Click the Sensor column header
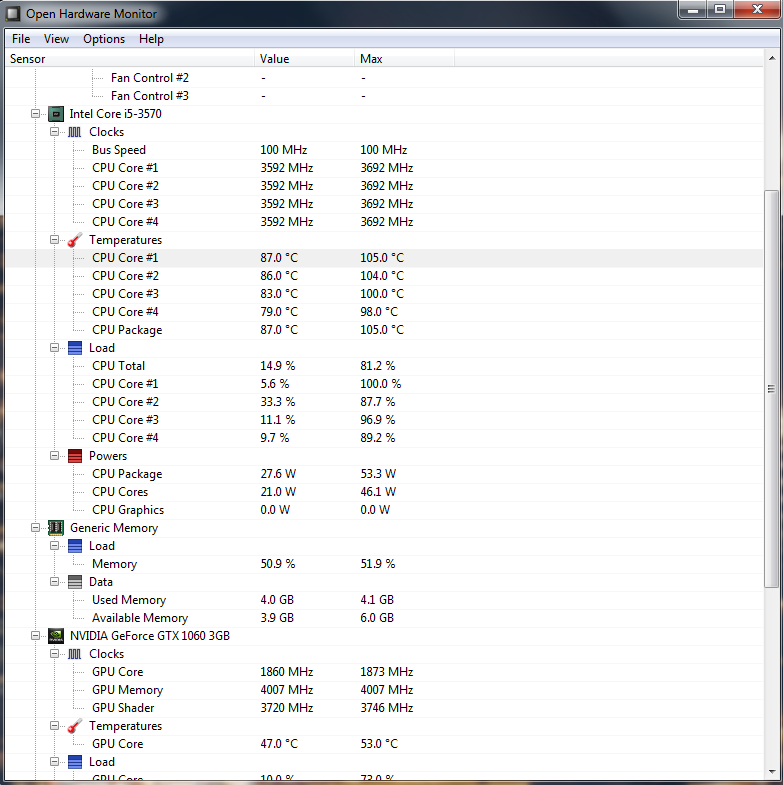 tap(130, 59)
